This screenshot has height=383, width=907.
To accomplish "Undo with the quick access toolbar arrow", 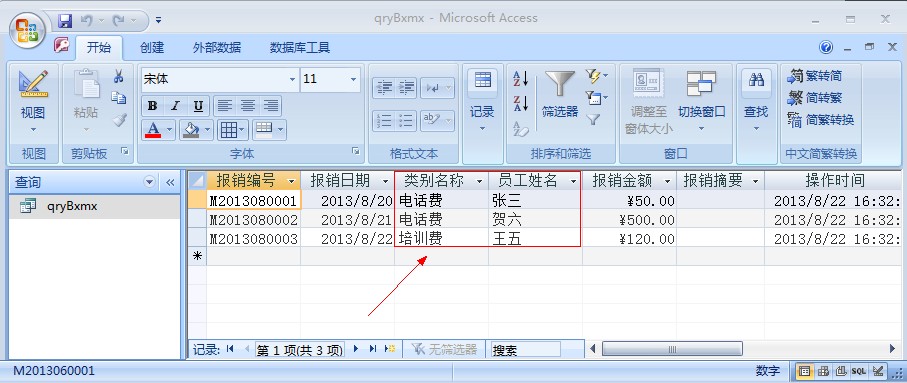I will click(x=87, y=21).
